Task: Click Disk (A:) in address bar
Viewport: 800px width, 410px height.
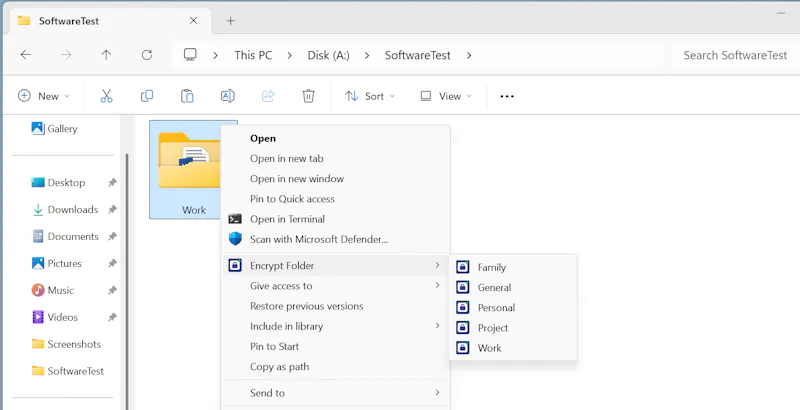Action: [x=329, y=55]
